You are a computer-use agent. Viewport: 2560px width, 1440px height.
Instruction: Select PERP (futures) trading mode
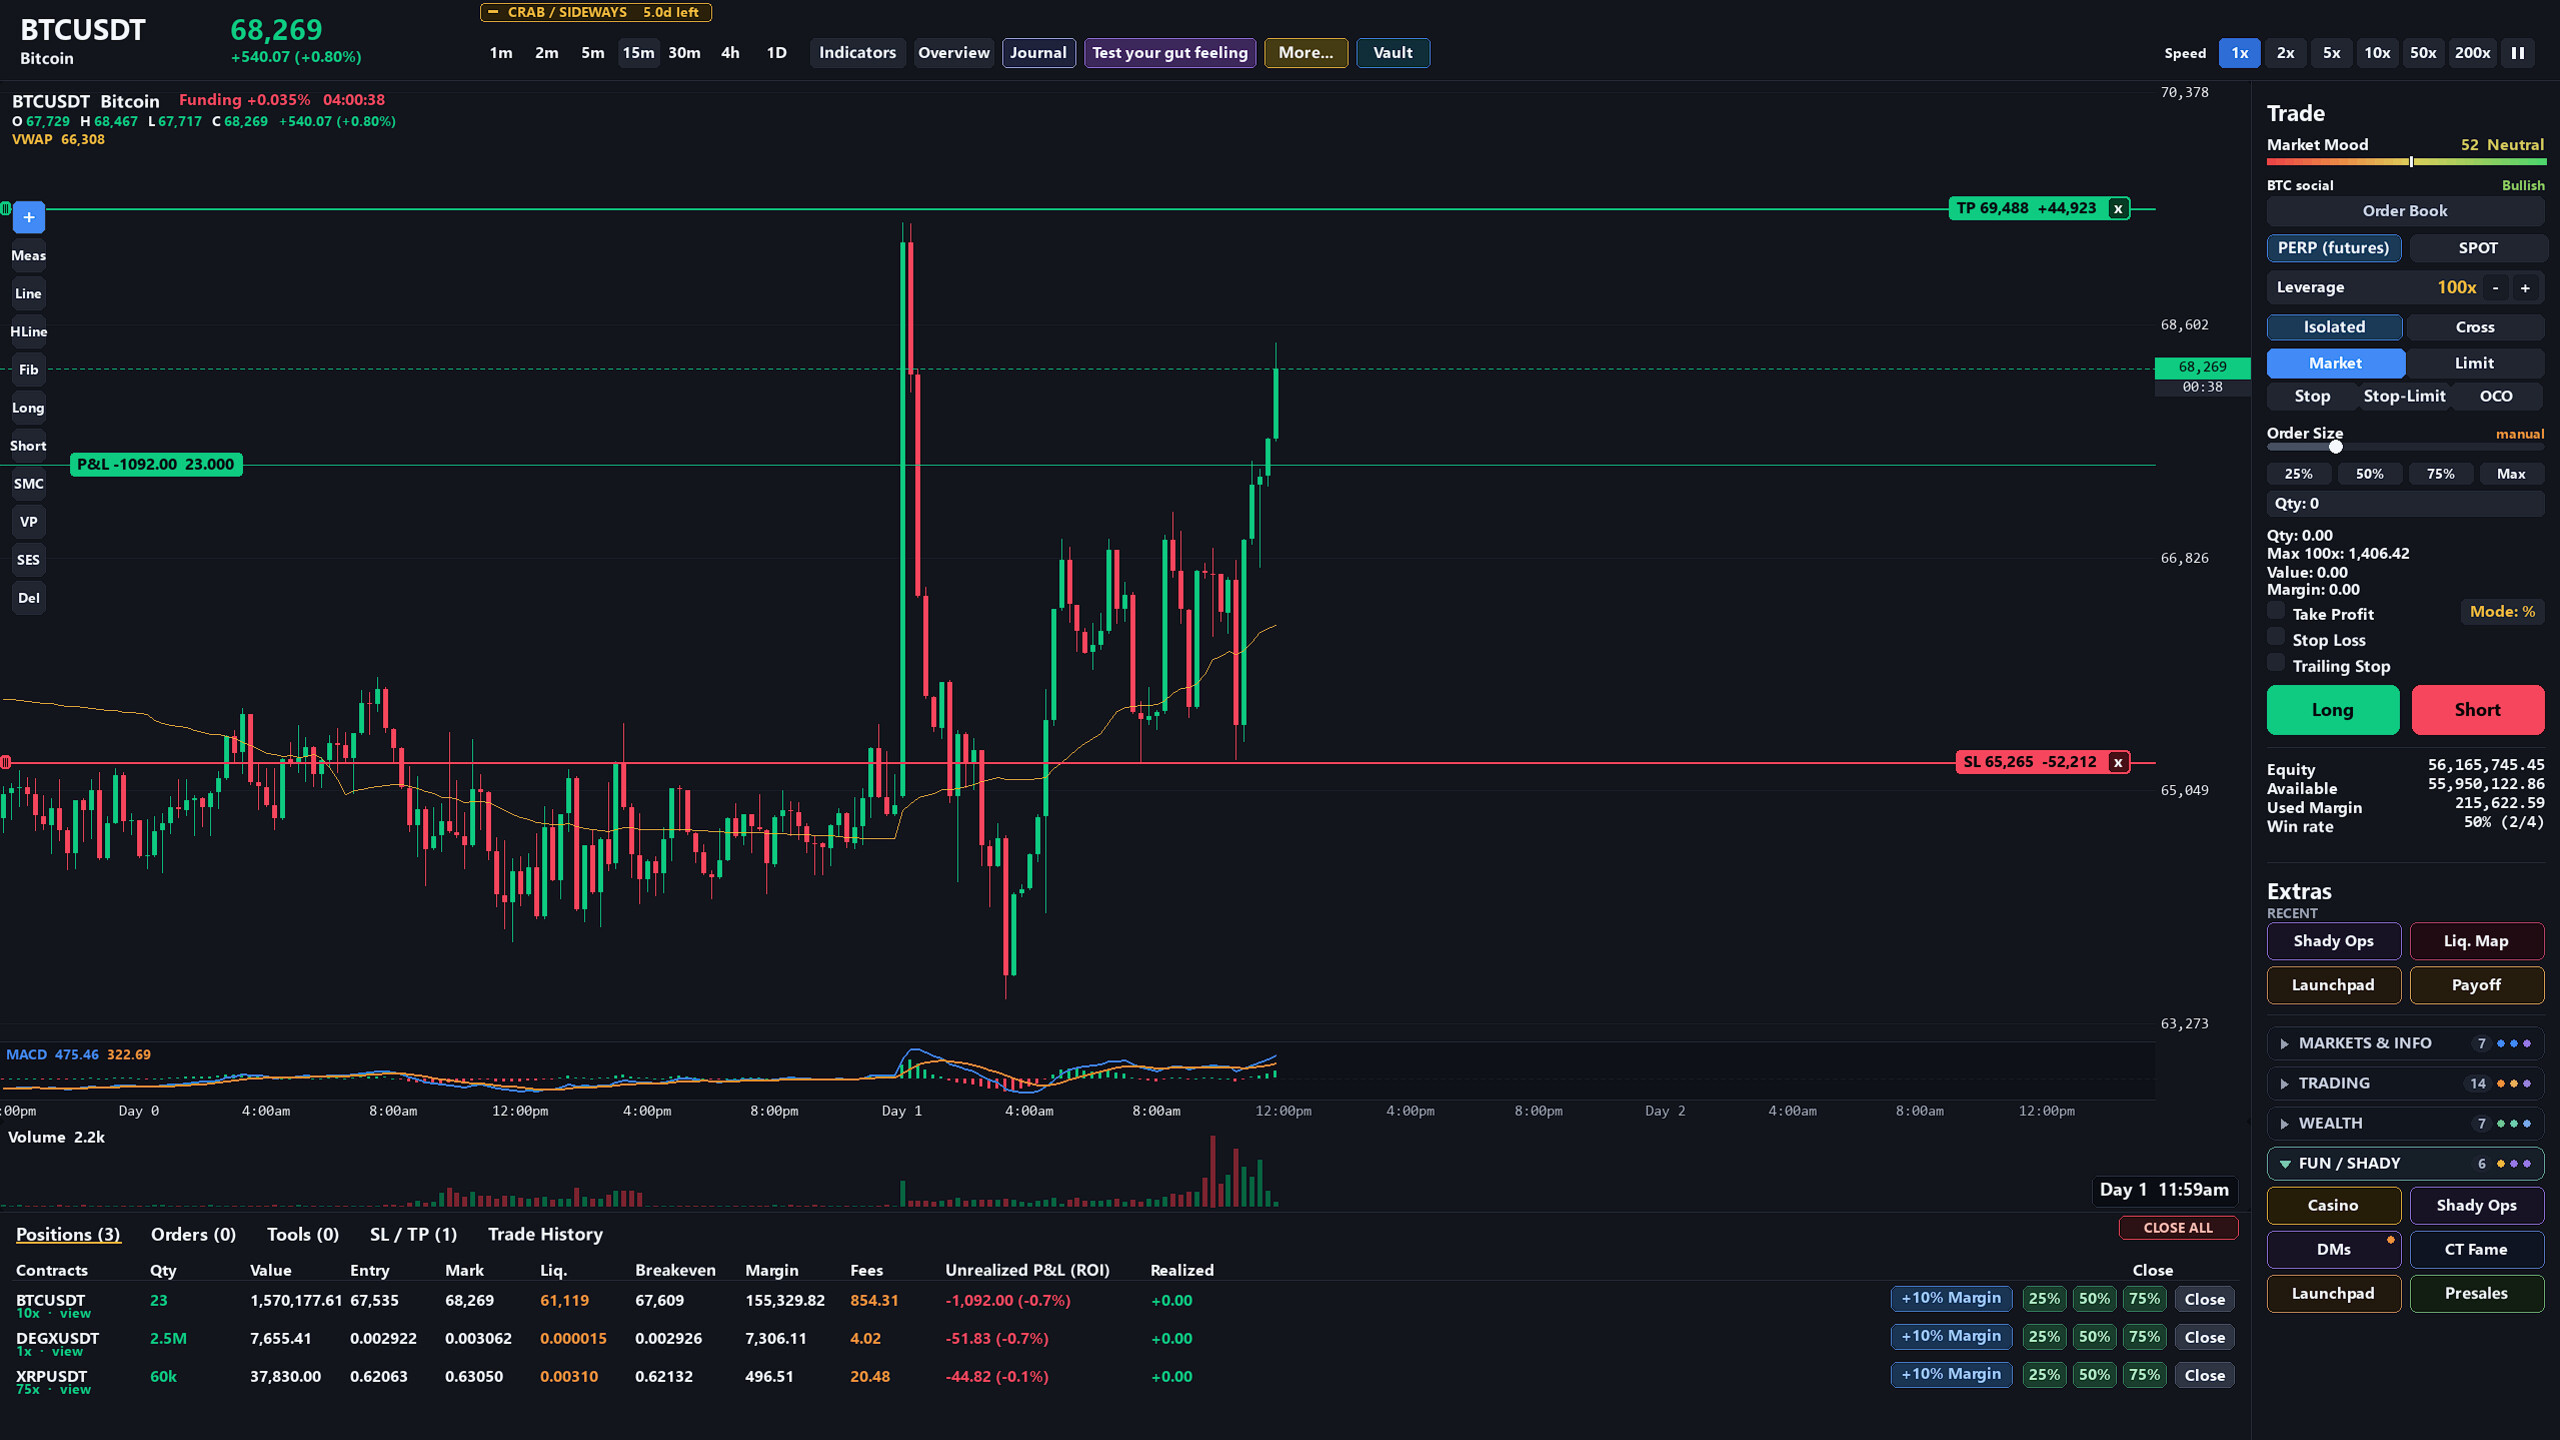(2333, 248)
